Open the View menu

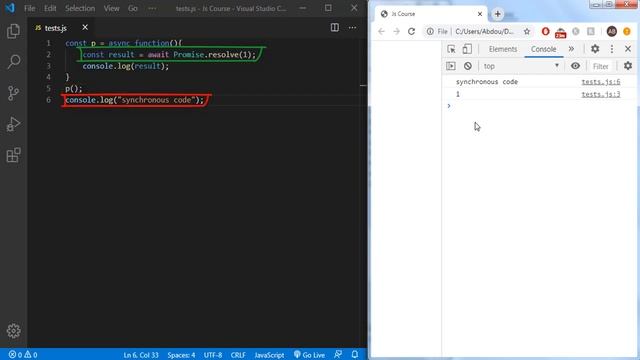(111, 8)
